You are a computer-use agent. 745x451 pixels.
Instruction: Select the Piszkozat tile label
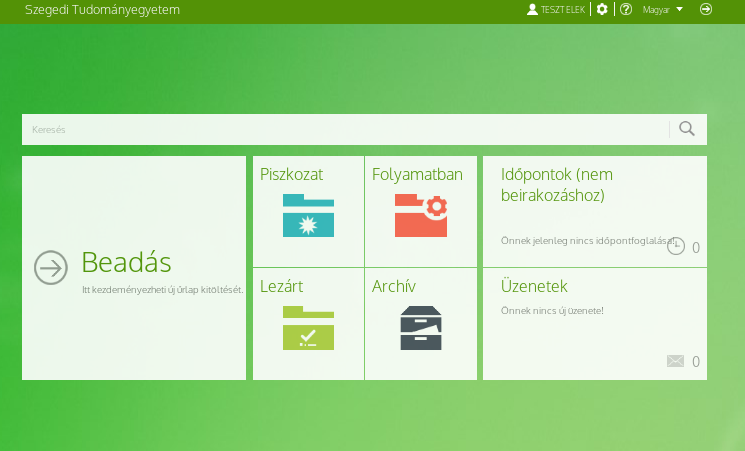(291, 175)
